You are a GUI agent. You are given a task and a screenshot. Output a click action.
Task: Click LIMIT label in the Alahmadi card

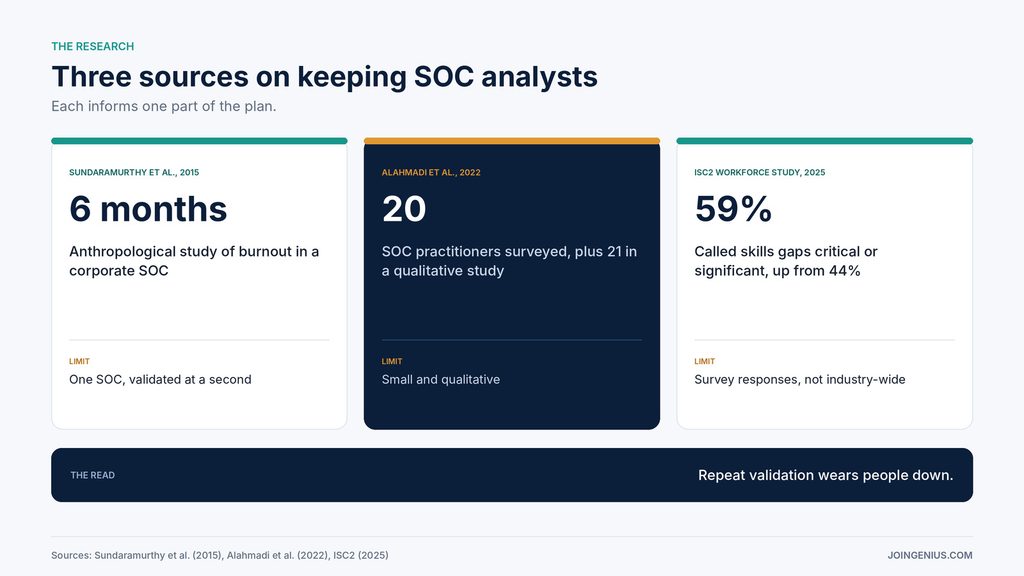pyautogui.click(x=392, y=361)
